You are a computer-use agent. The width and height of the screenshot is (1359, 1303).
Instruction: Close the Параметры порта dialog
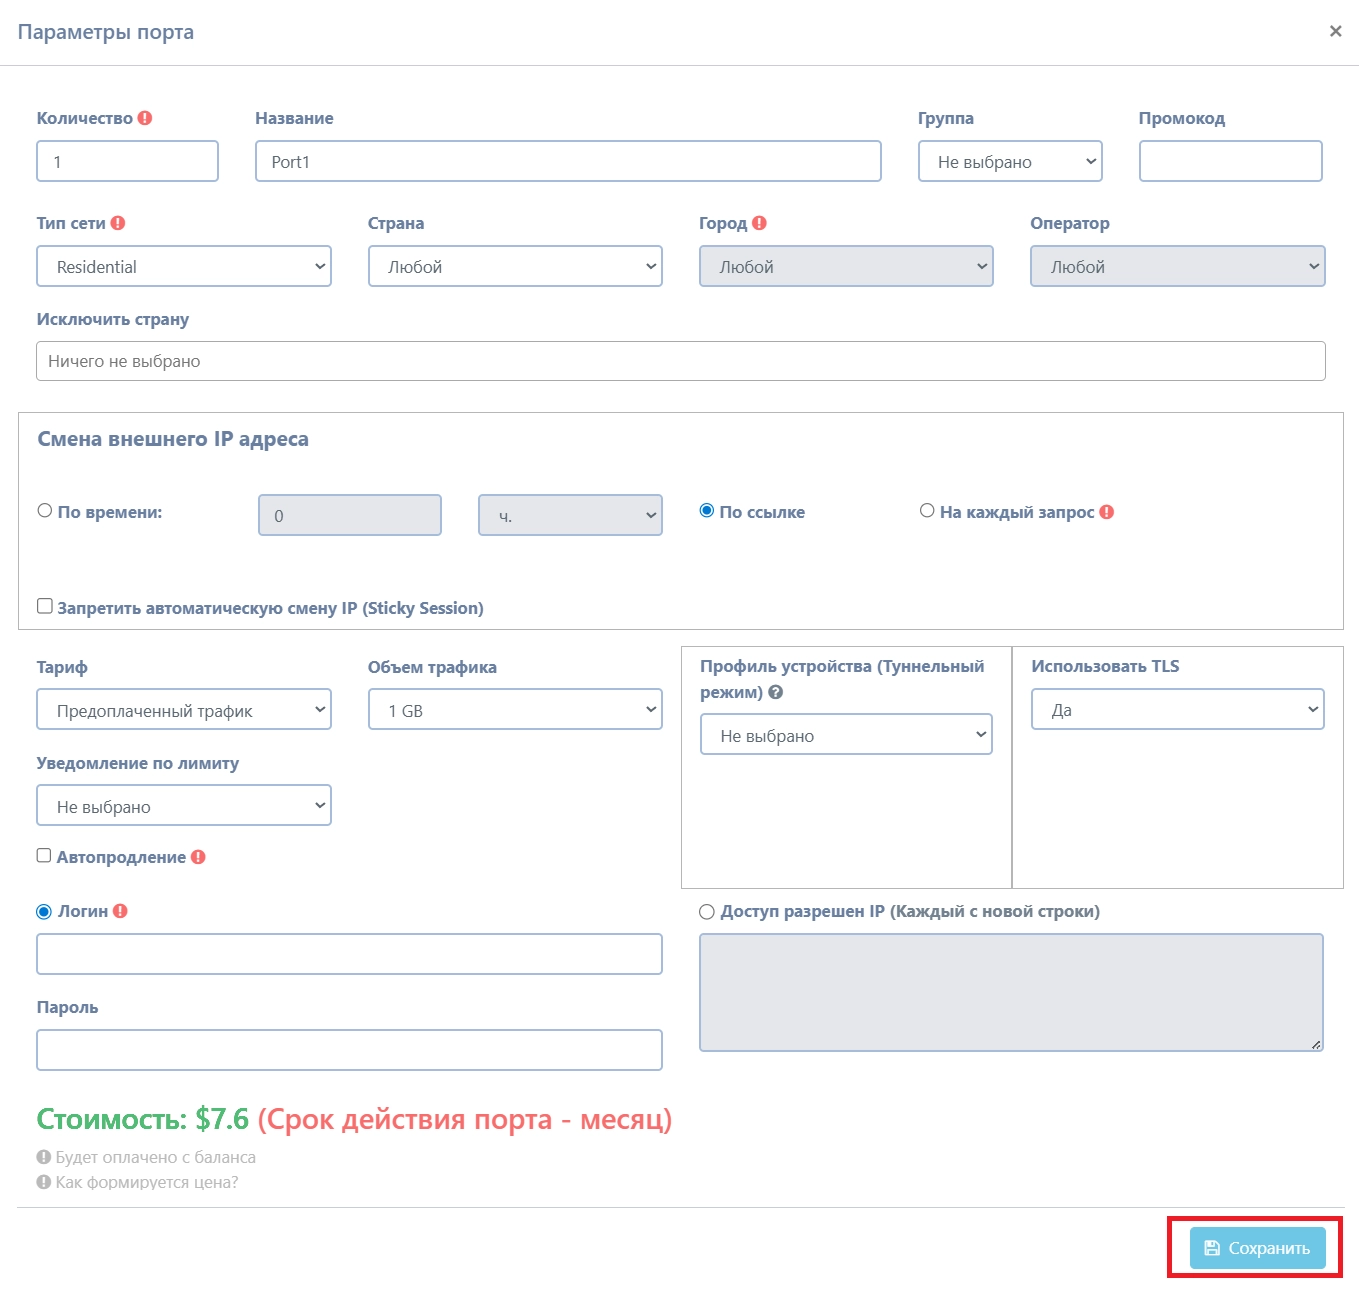(1335, 32)
